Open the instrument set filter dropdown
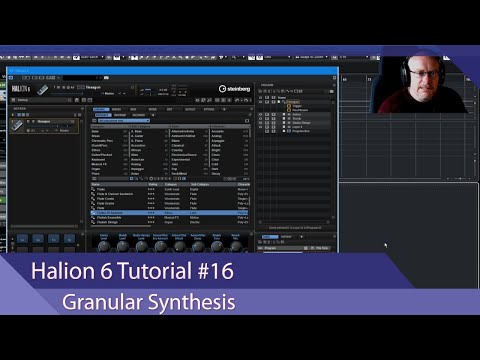 [123, 121]
